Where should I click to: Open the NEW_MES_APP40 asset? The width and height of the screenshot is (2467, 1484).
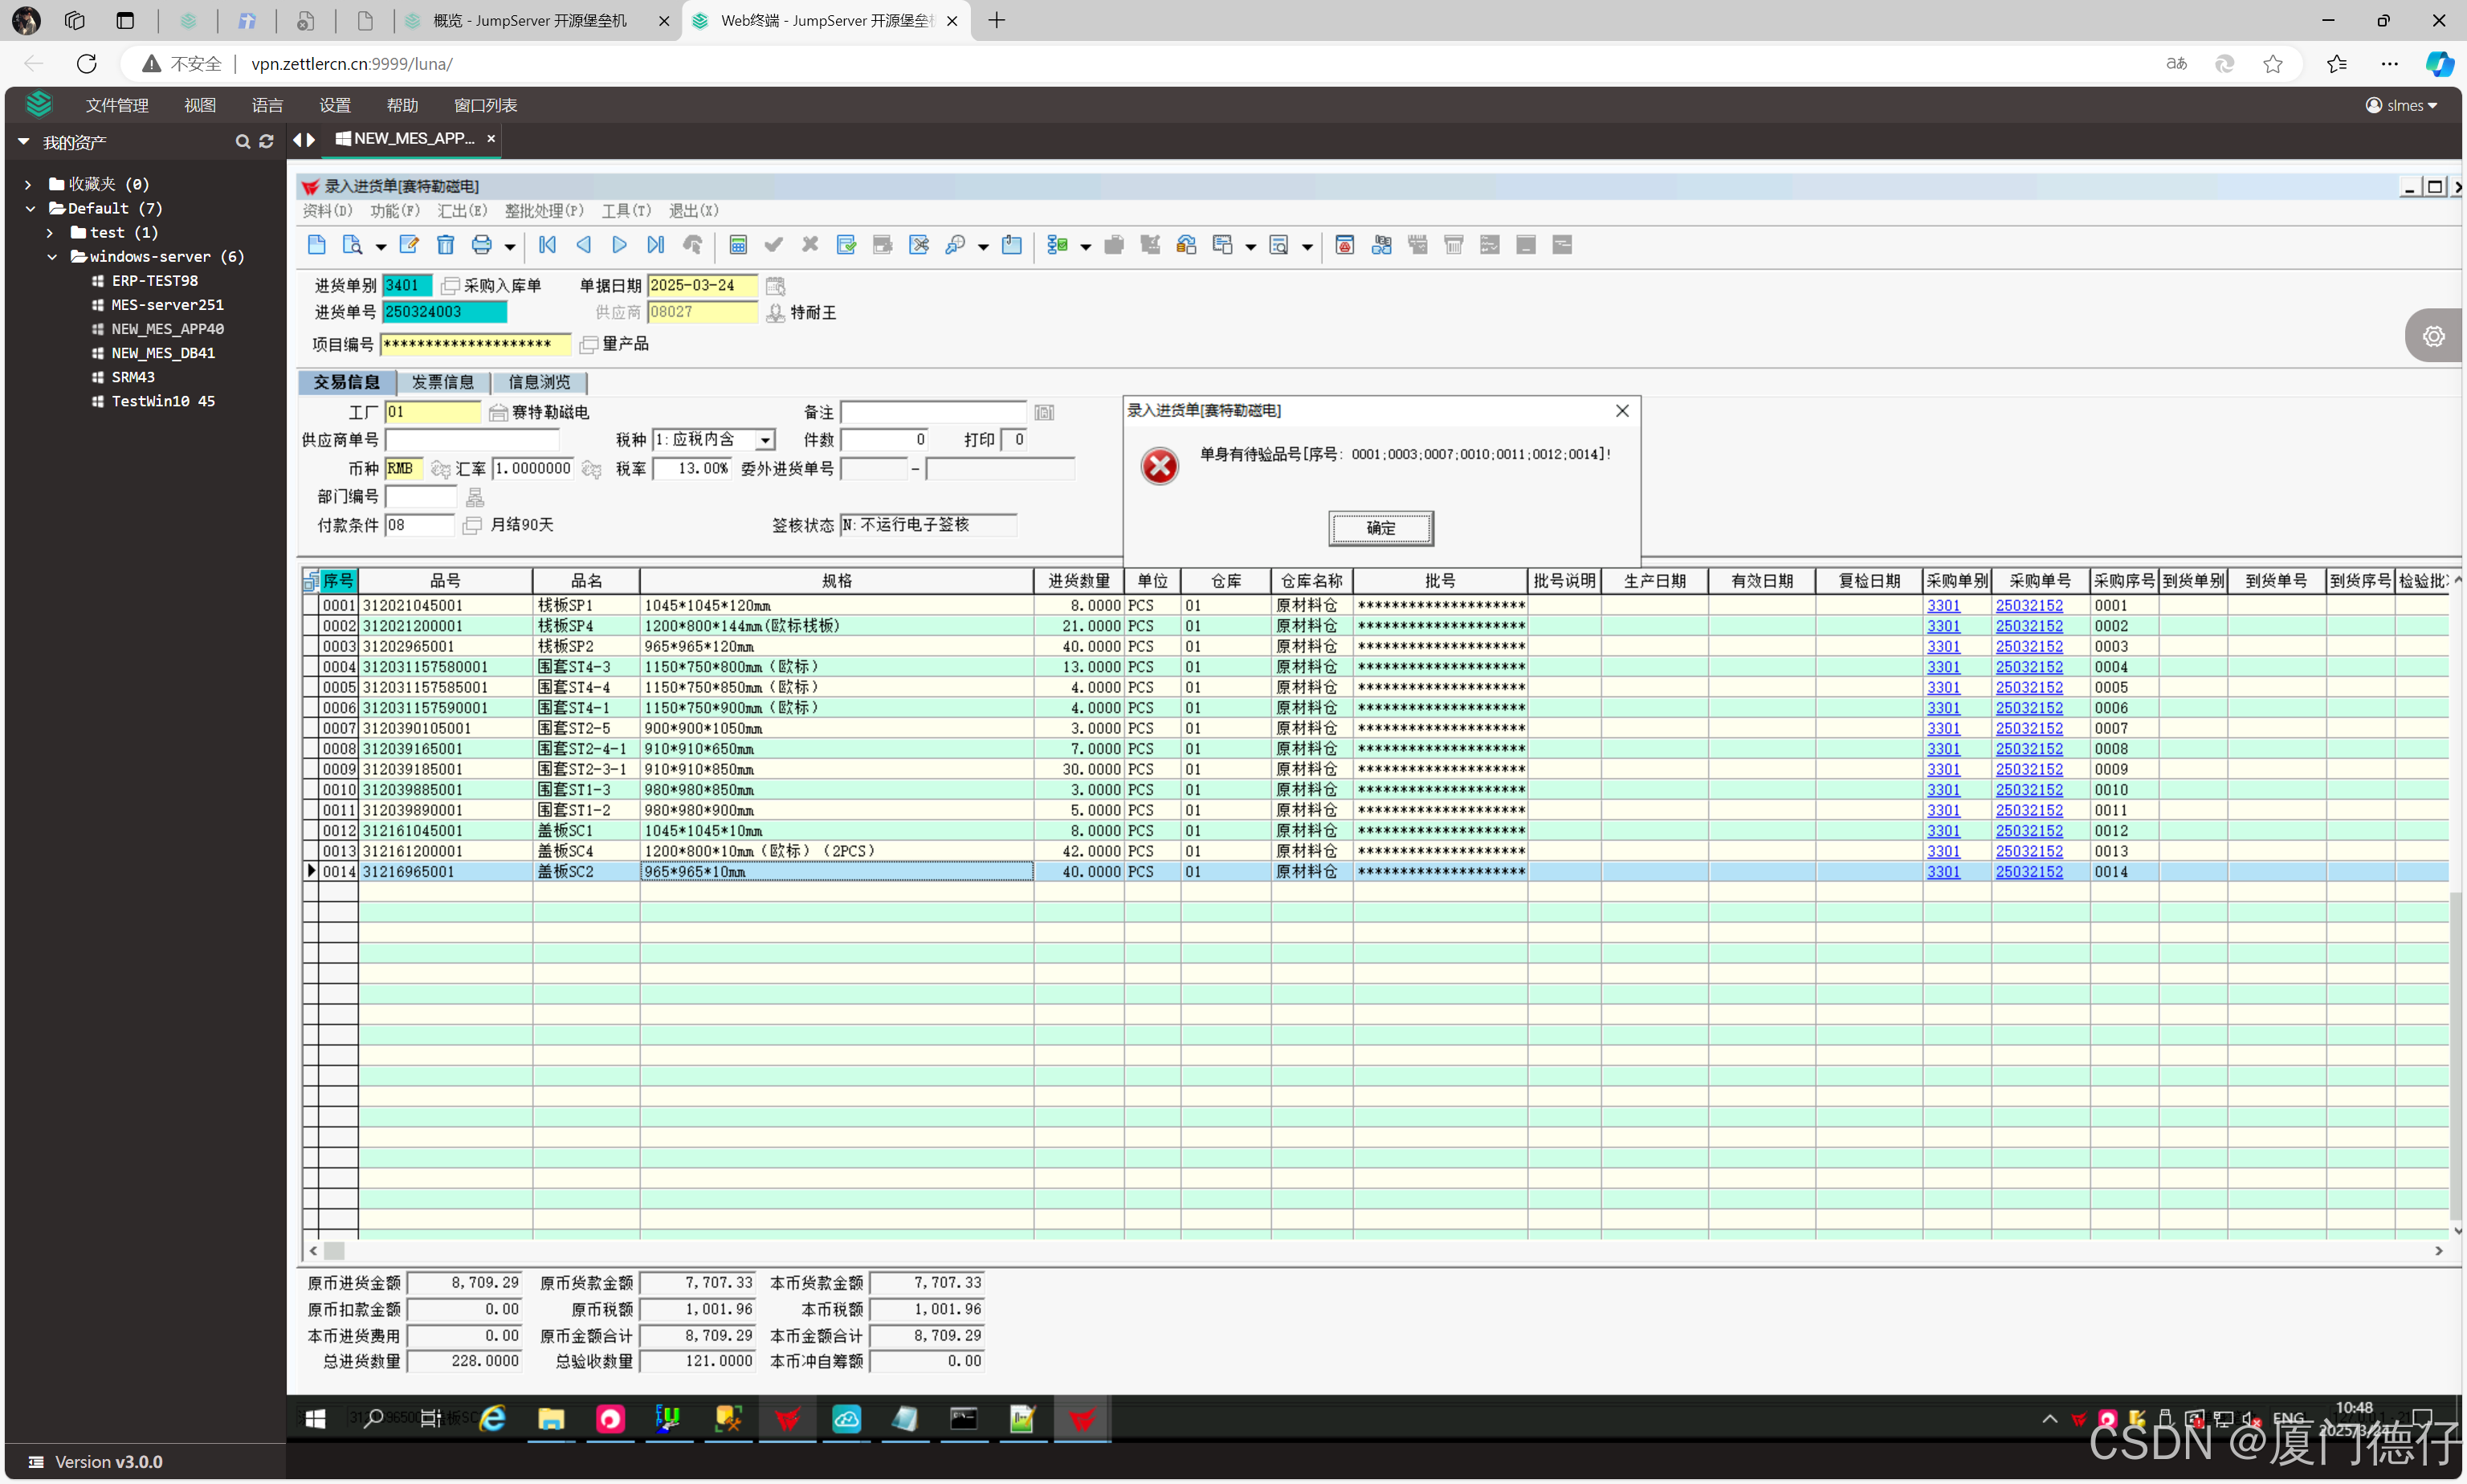coord(167,328)
